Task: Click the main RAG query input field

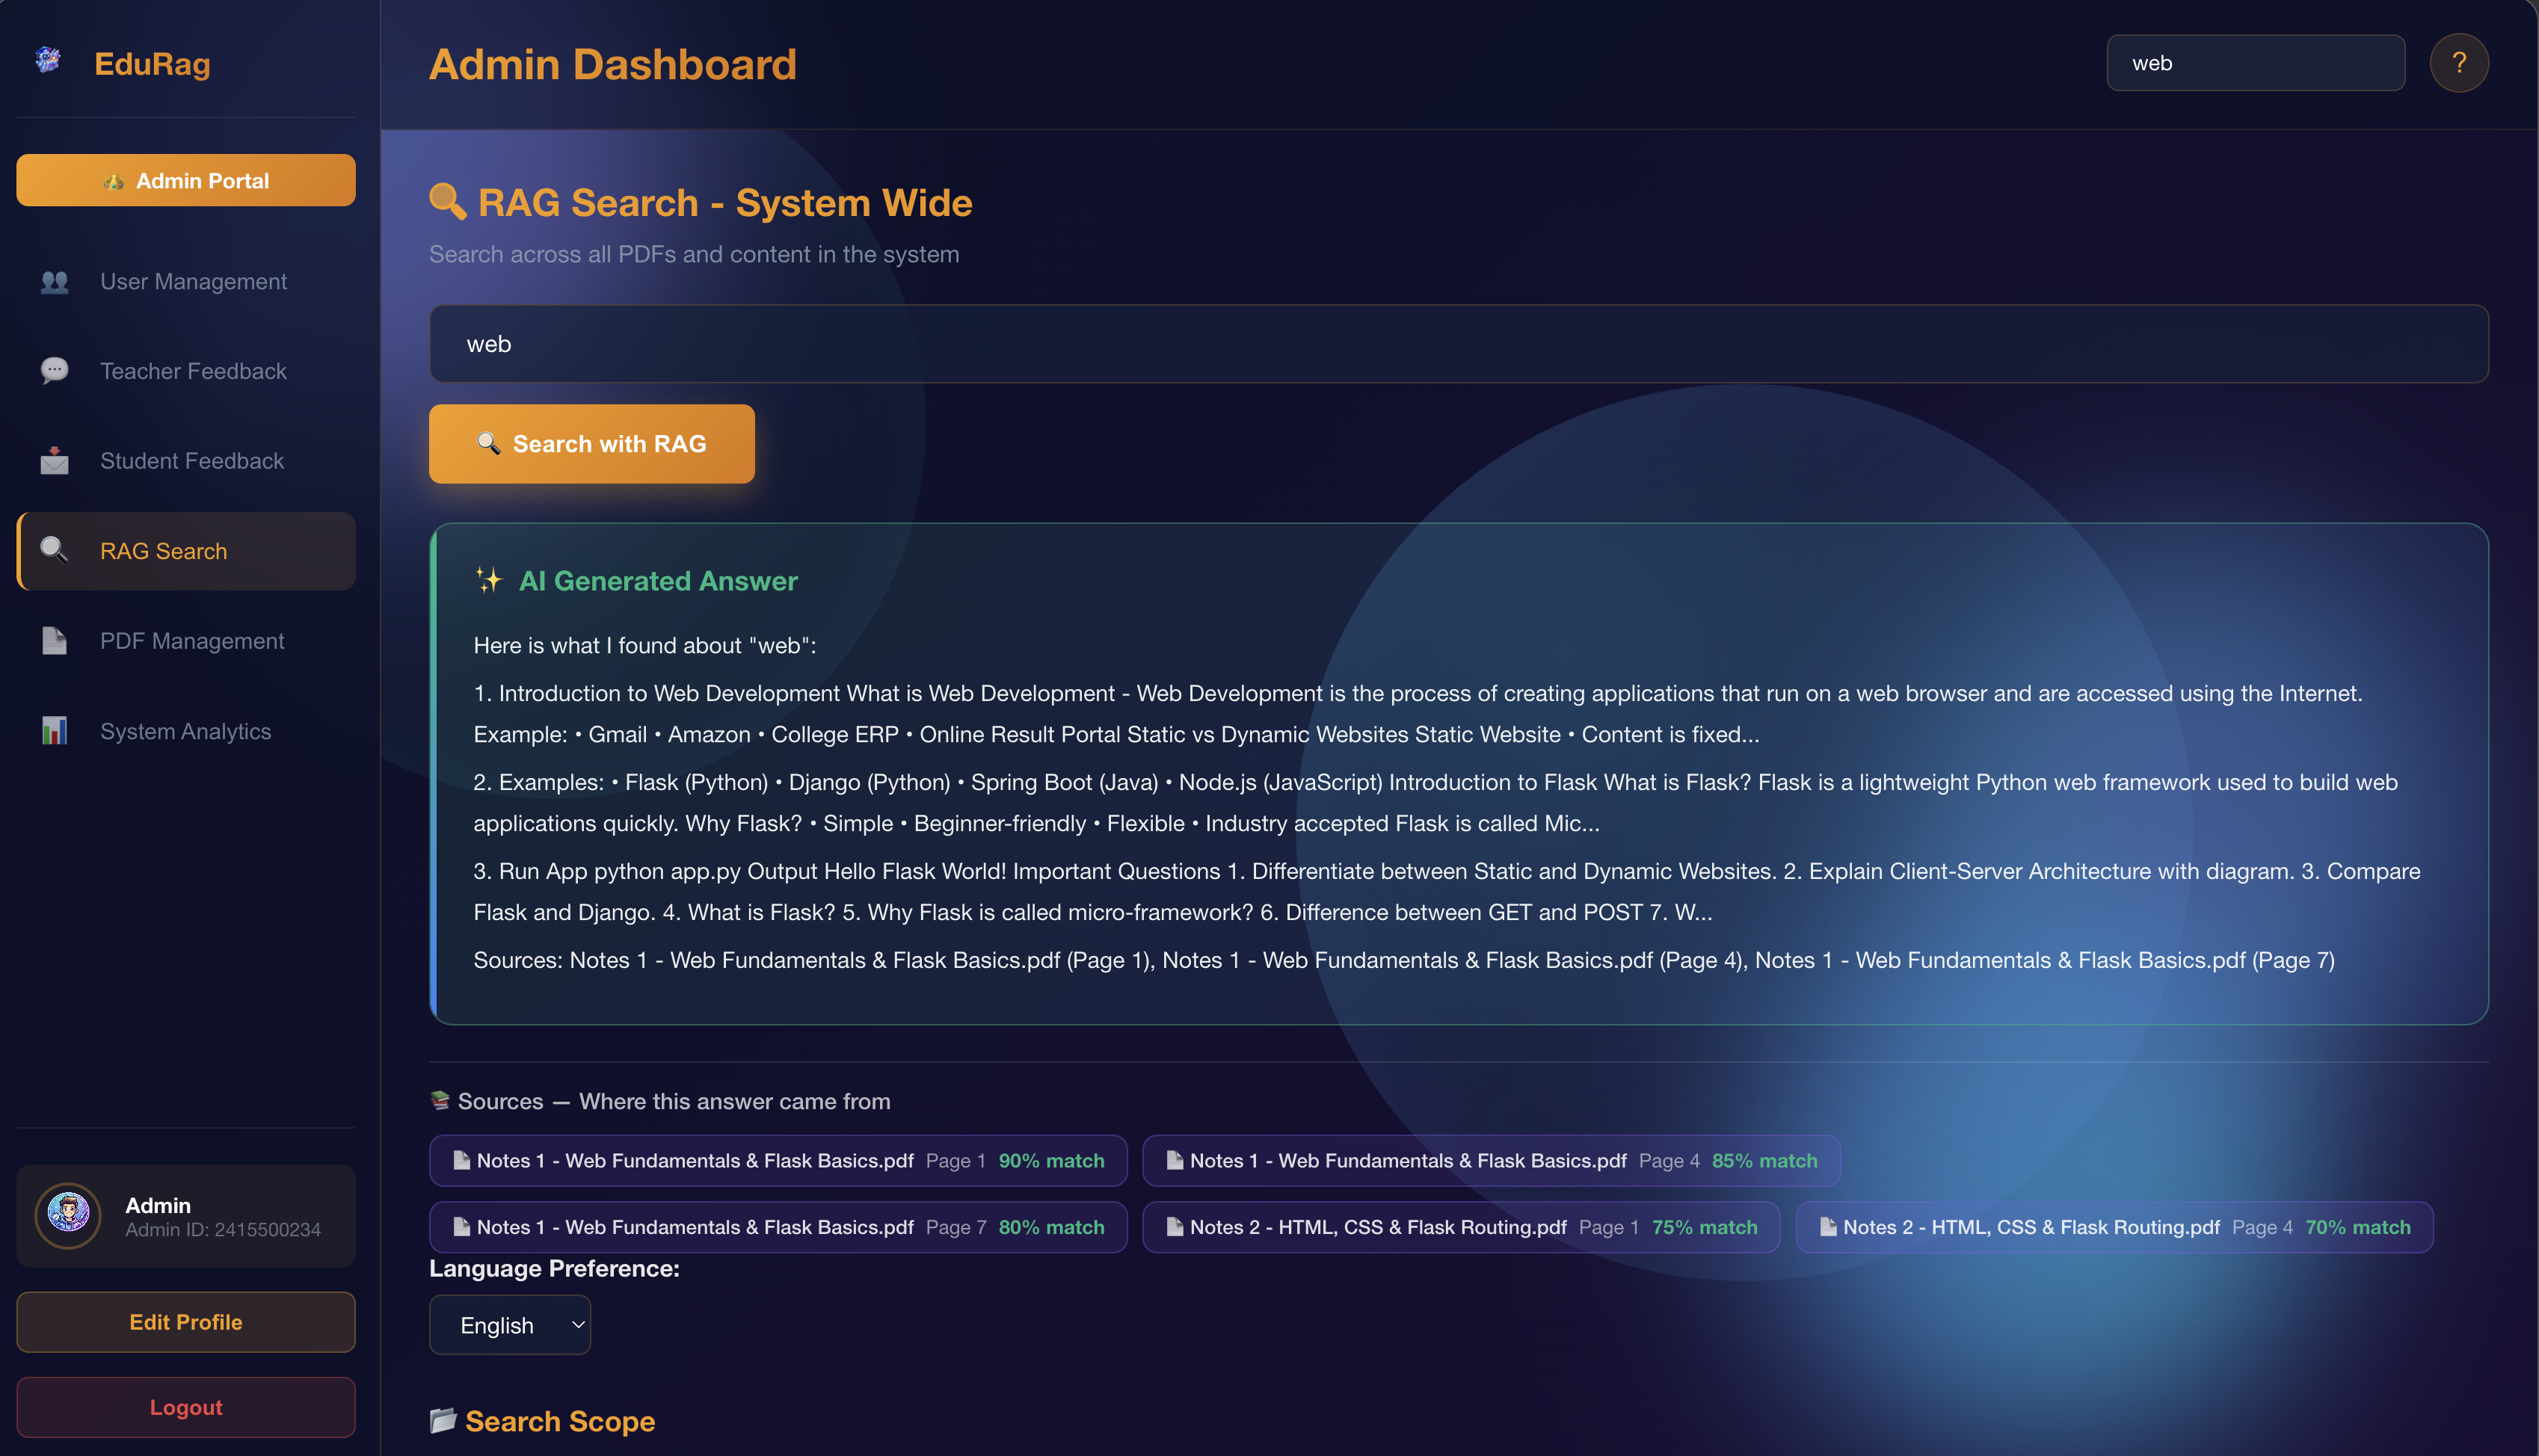Action: pyautogui.click(x=1457, y=344)
